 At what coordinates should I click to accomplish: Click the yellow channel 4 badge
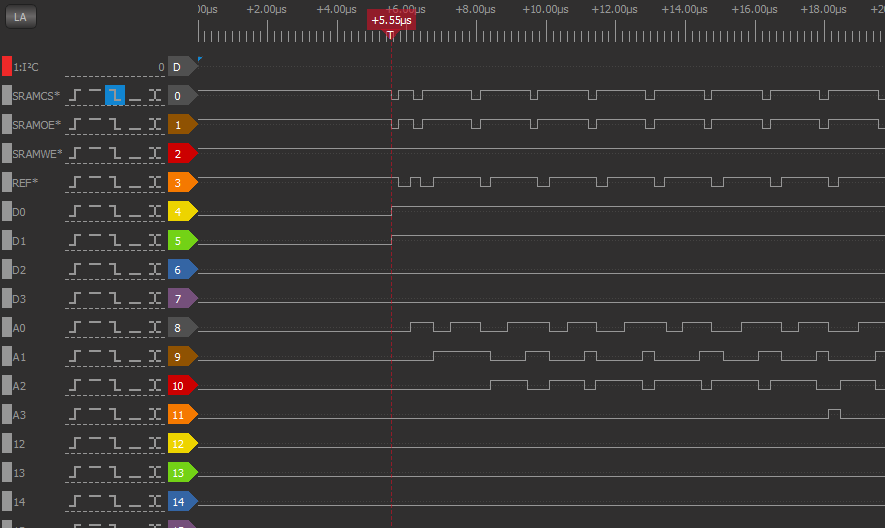click(182, 212)
